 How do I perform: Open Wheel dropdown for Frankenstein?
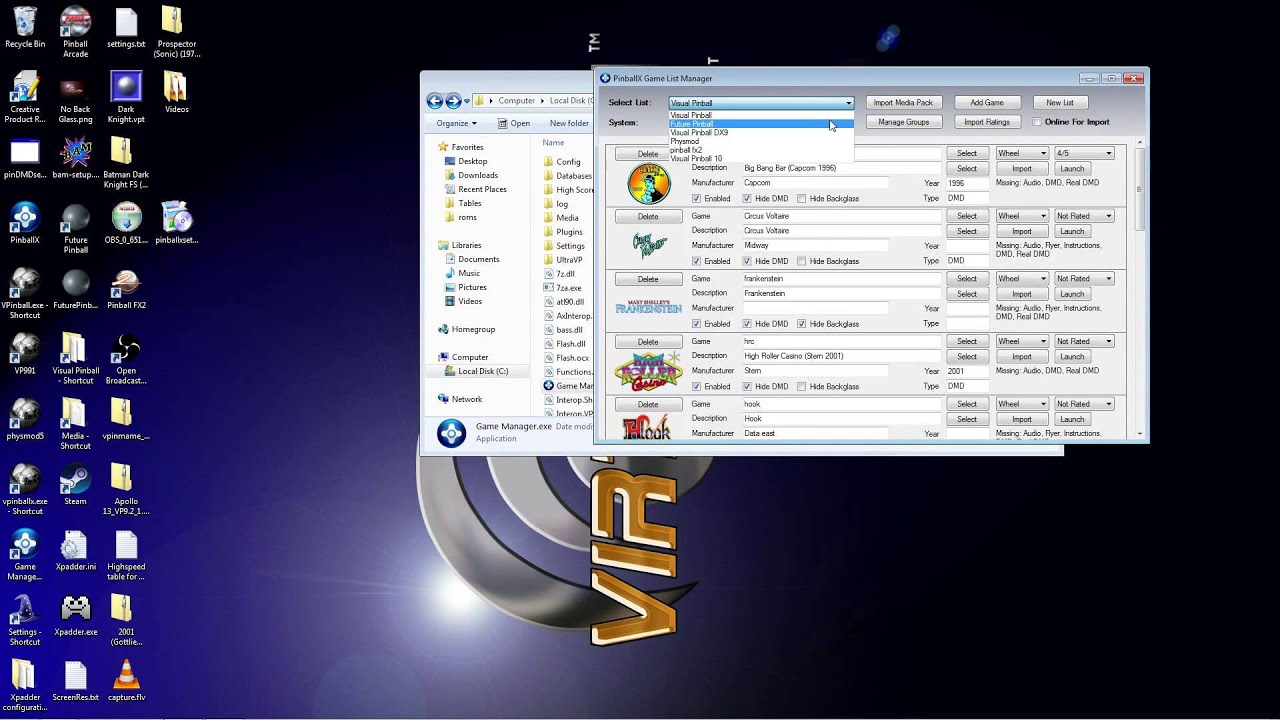(x=1021, y=279)
